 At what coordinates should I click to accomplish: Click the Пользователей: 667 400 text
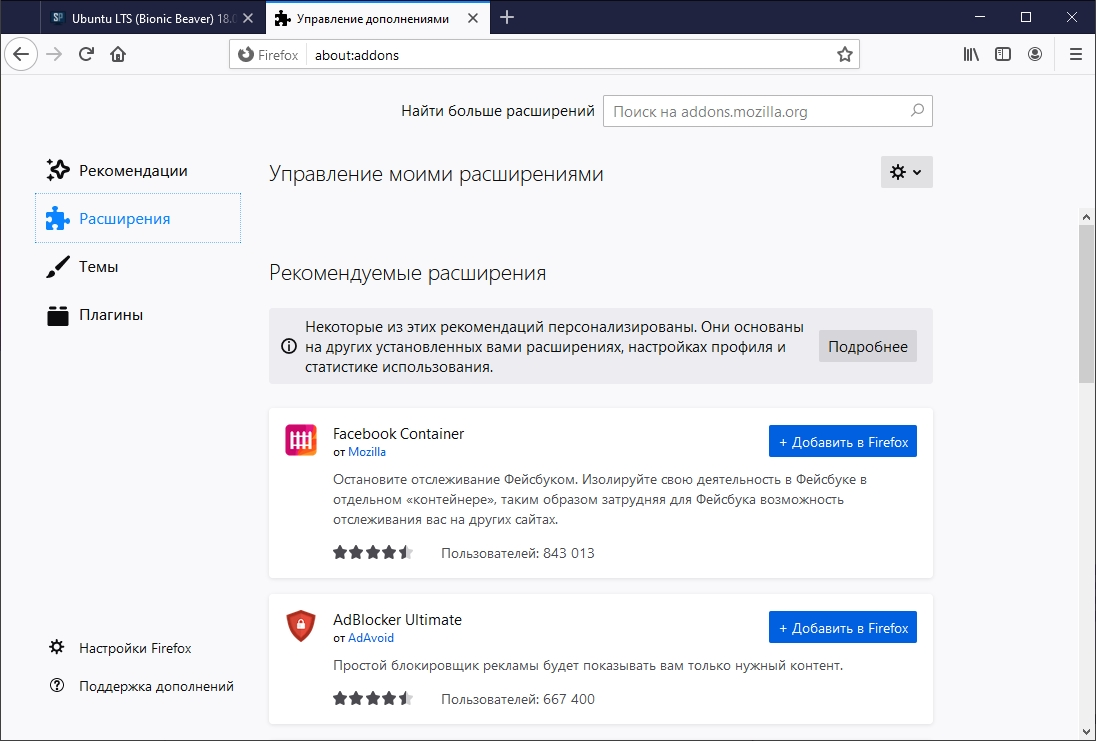(517, 698)
